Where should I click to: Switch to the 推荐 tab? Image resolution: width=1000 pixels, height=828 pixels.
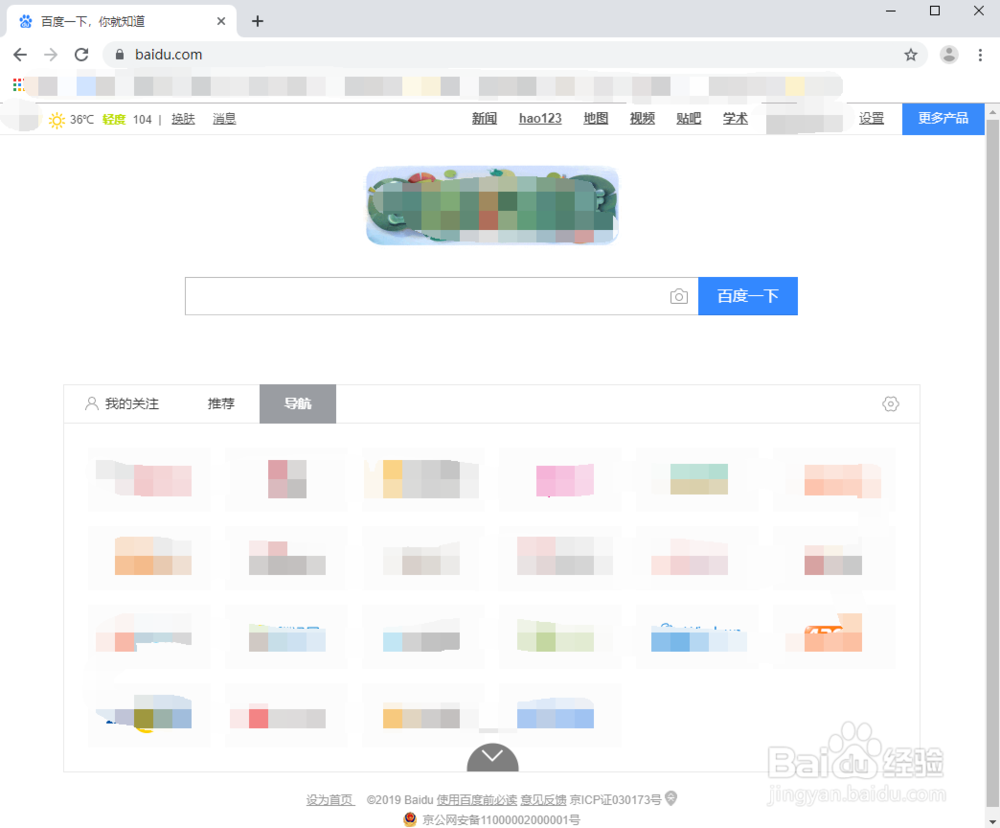(x=221, y=404)
